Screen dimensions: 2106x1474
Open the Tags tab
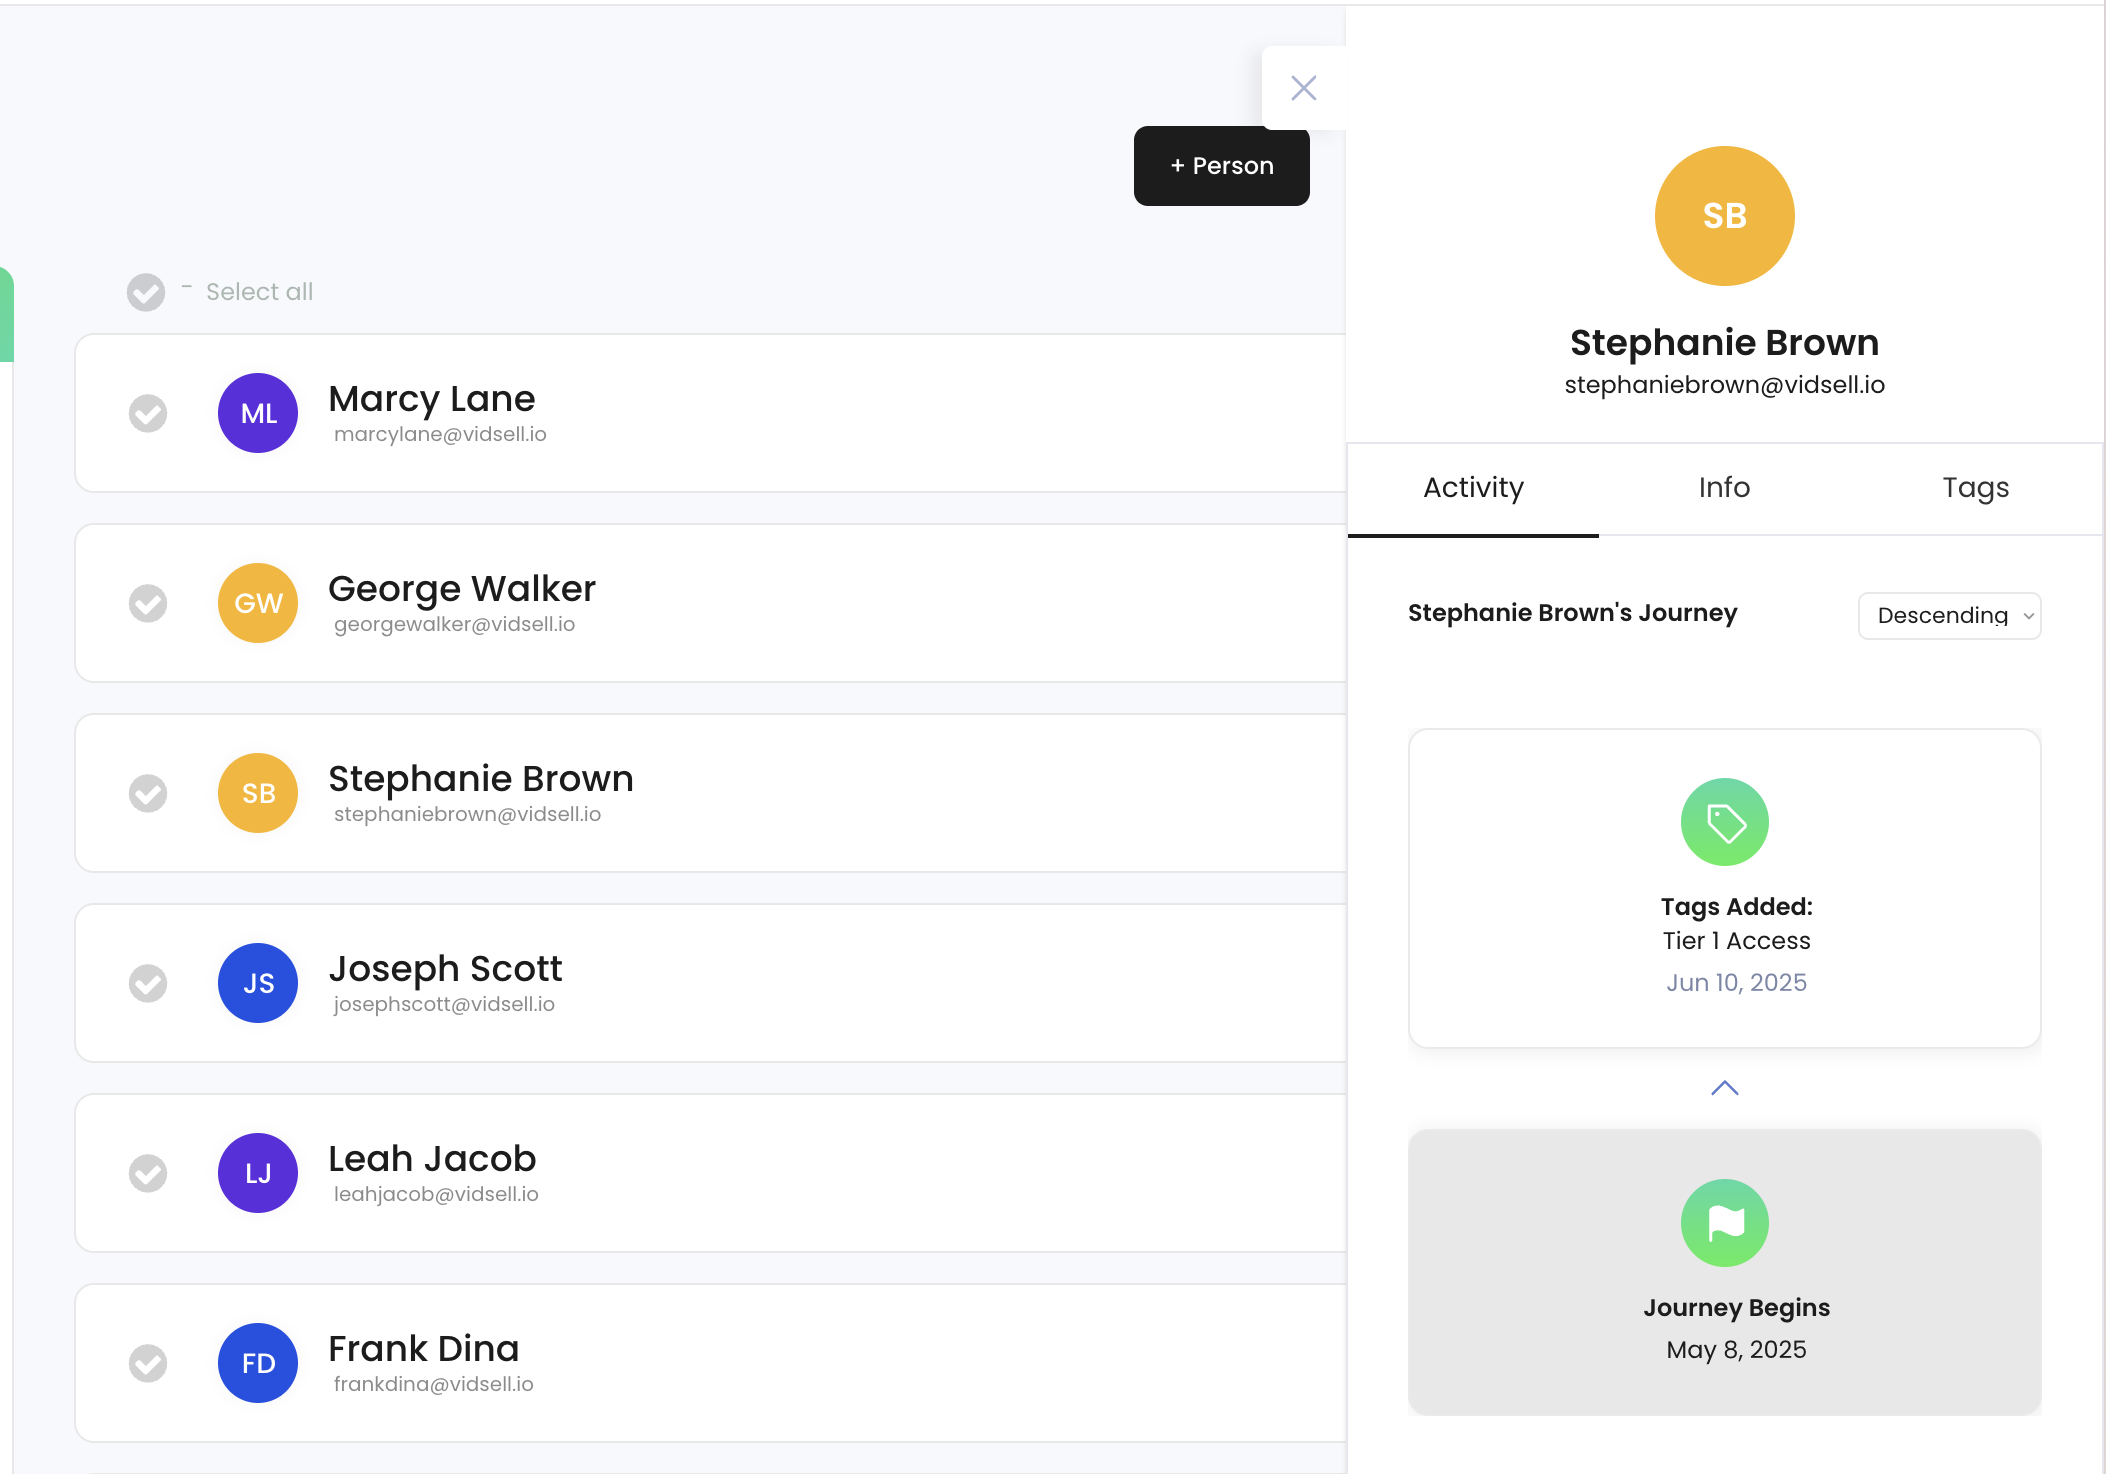click(x=1975, y=487)
